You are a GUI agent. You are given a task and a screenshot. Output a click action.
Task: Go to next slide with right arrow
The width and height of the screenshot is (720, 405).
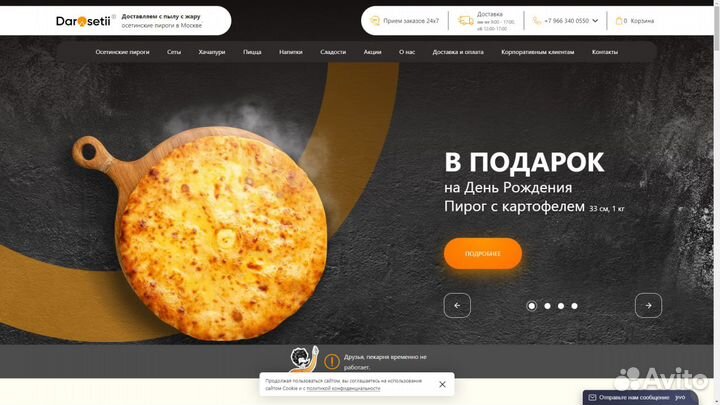[648, 305]
